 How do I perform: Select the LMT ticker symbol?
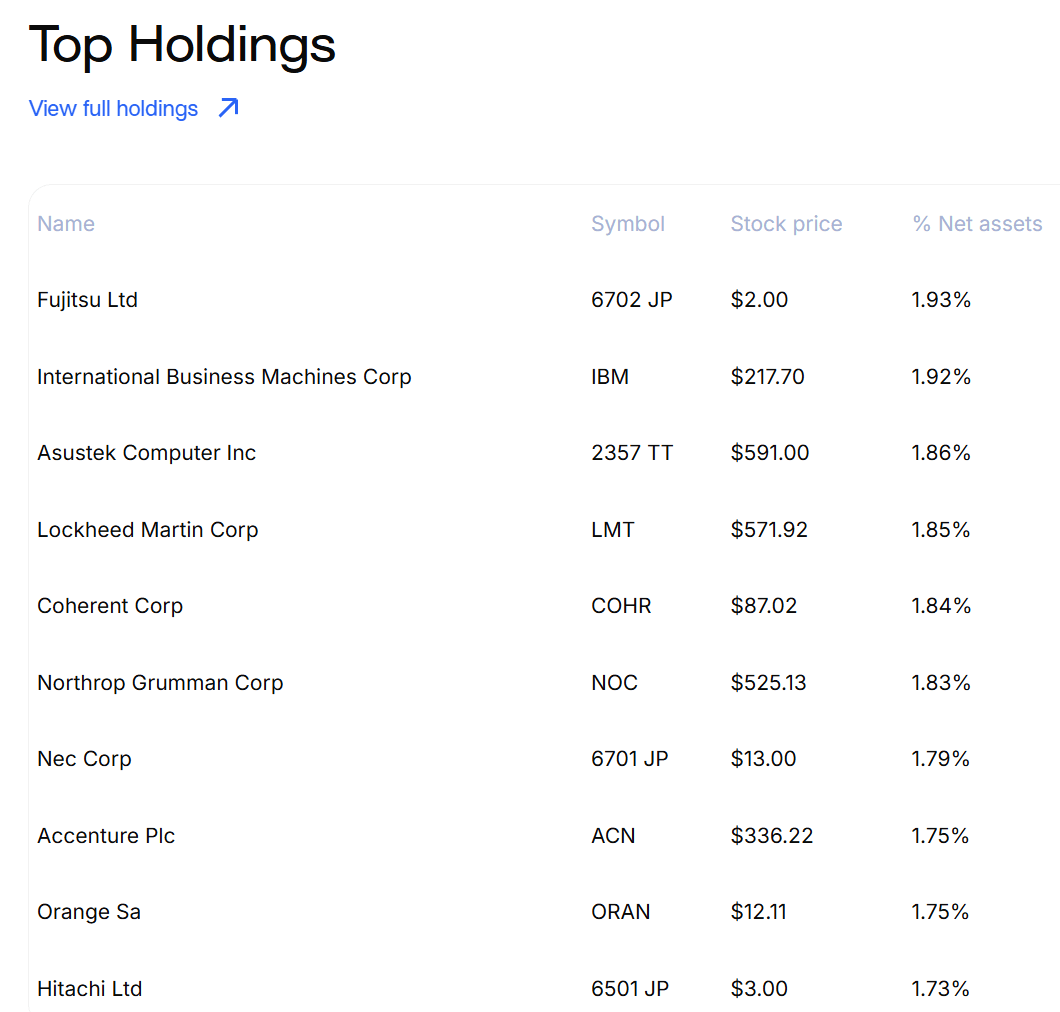pyautogui.click(x=613, y=530)
